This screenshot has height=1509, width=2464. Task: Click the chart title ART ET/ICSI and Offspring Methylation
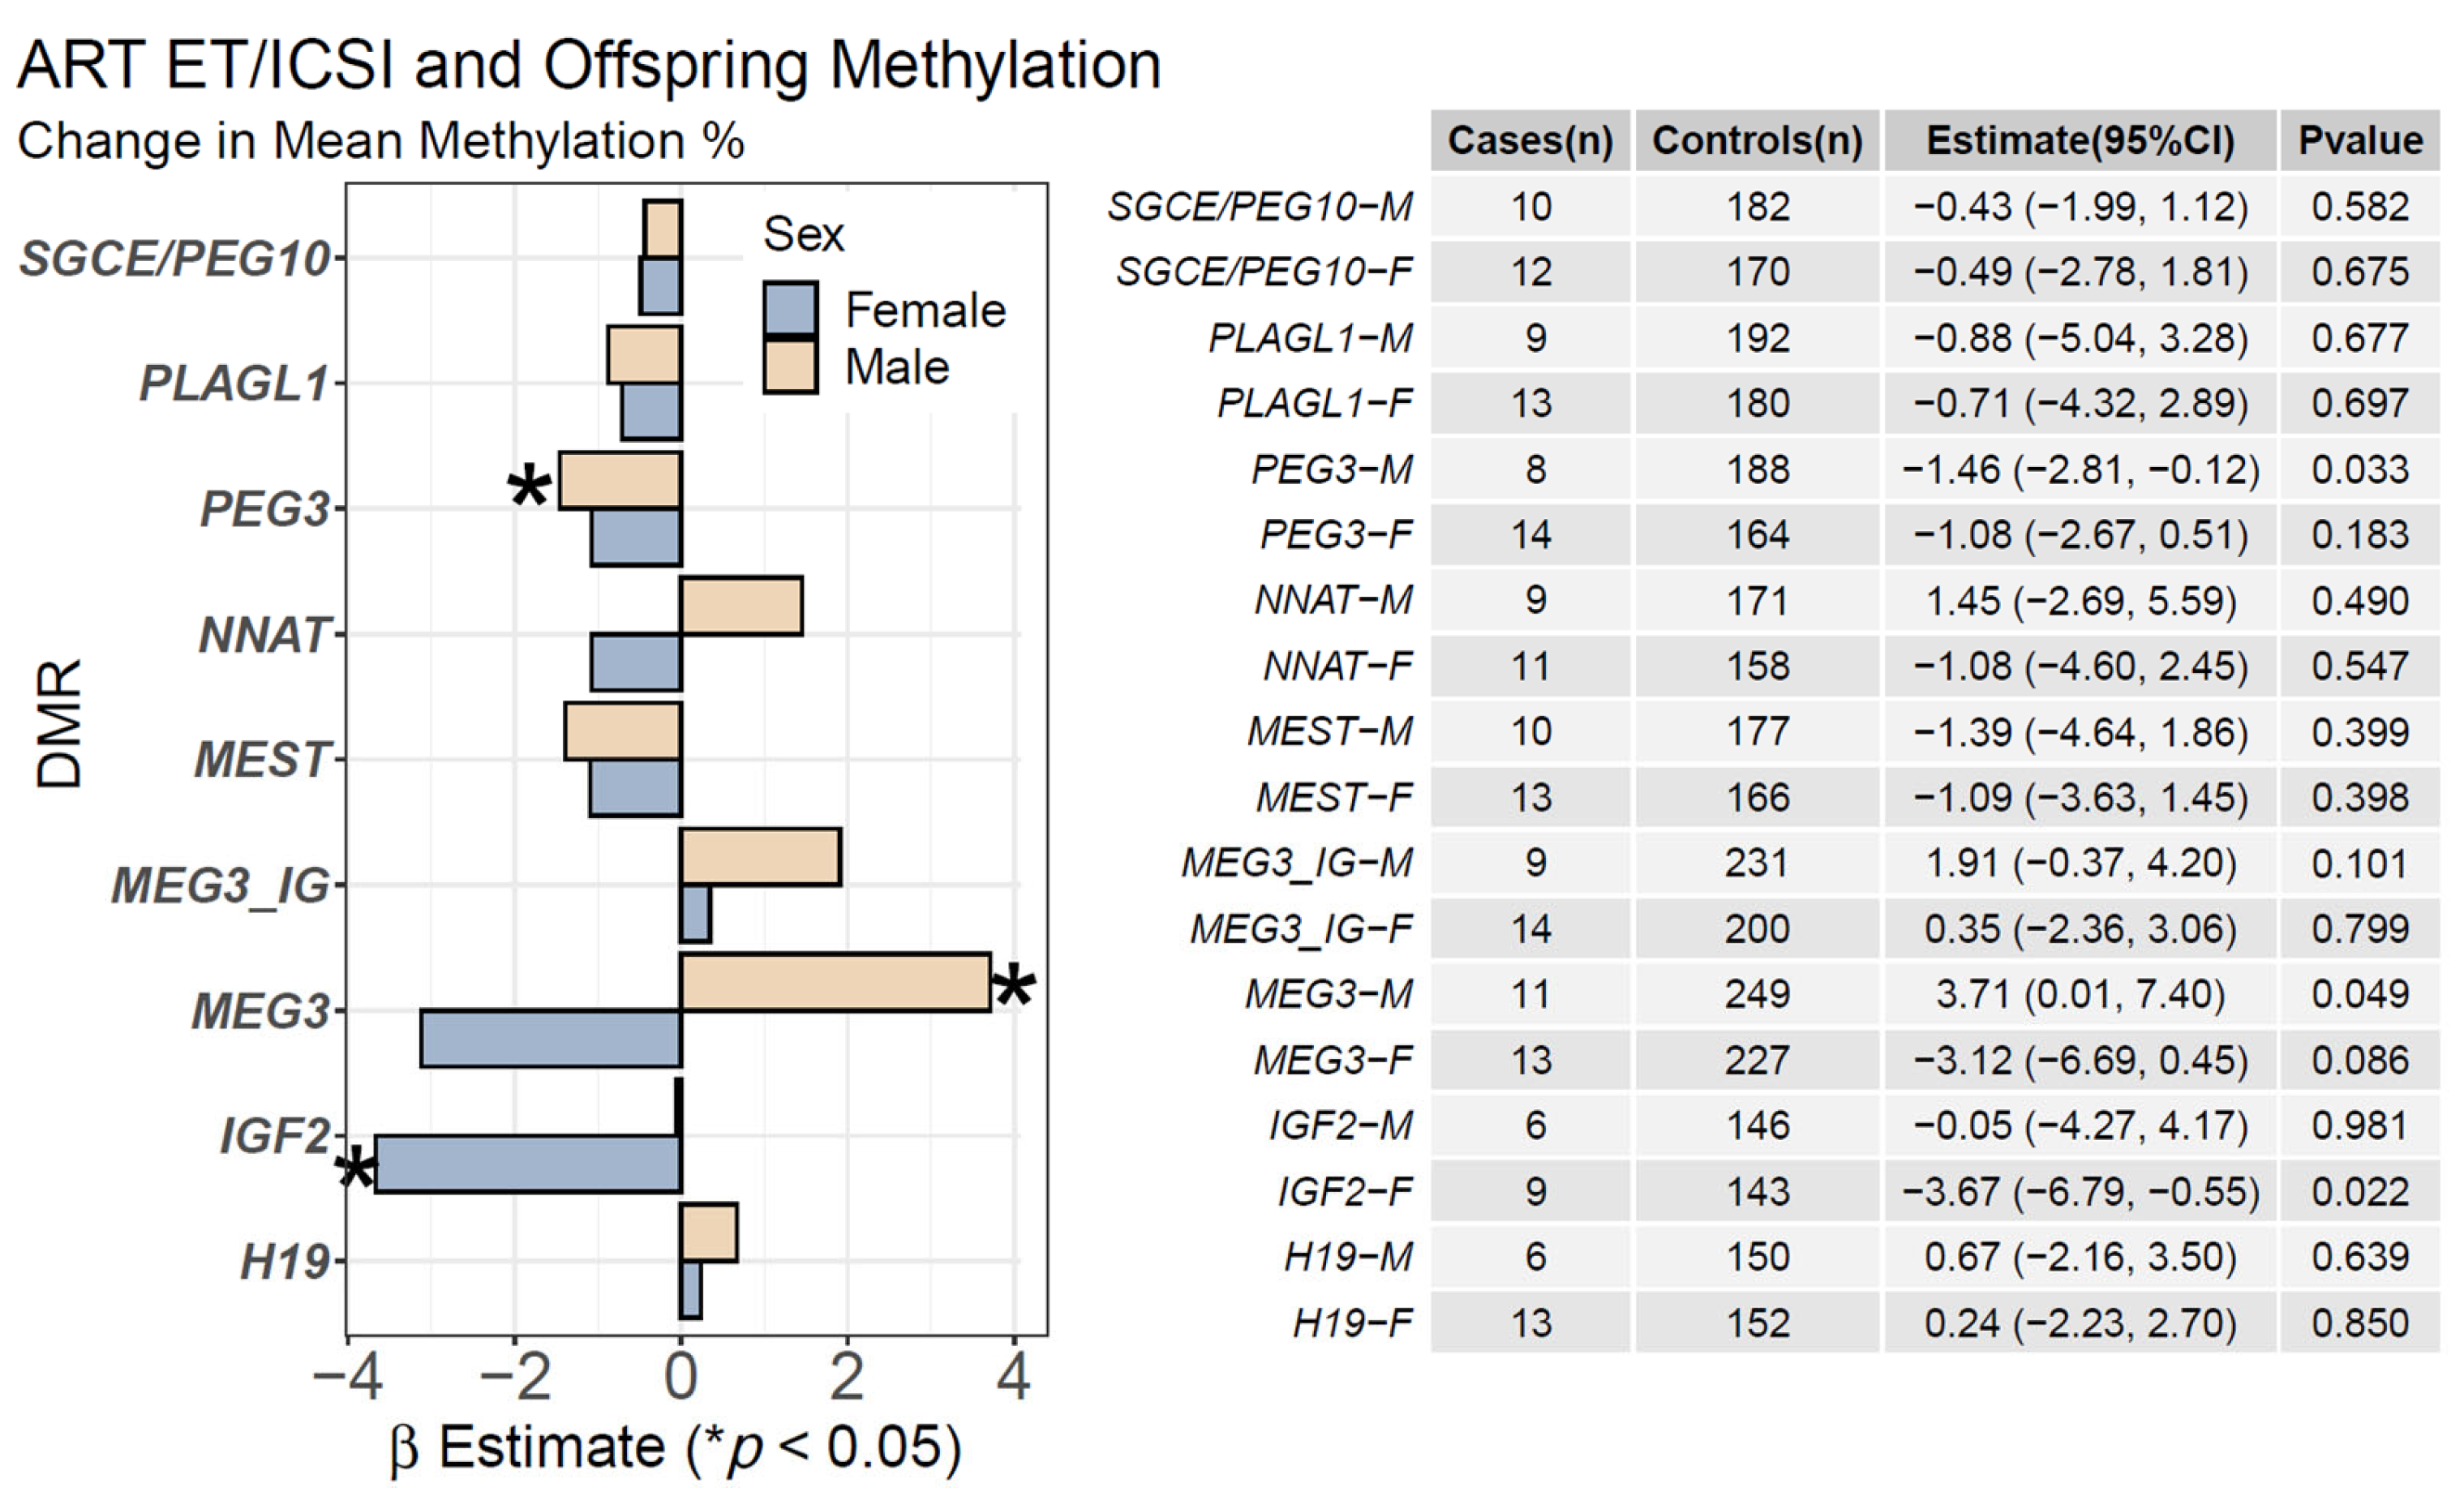click(588, 66)
